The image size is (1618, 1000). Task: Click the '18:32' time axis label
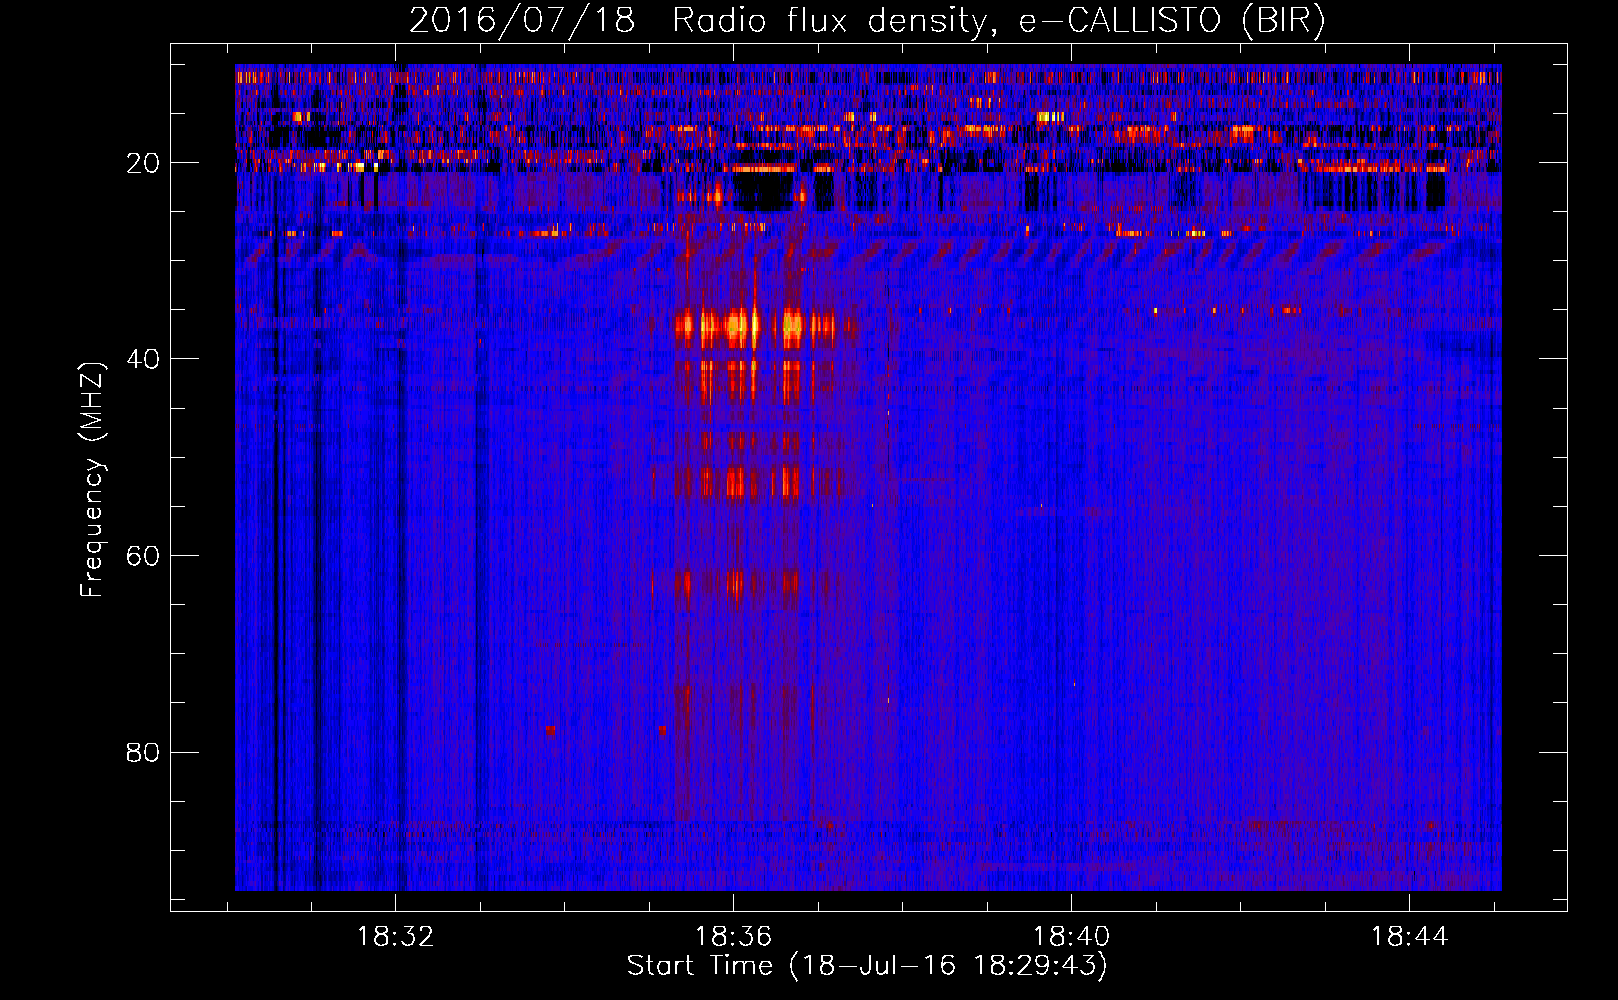pyautogui.click(x=396, y=937)
